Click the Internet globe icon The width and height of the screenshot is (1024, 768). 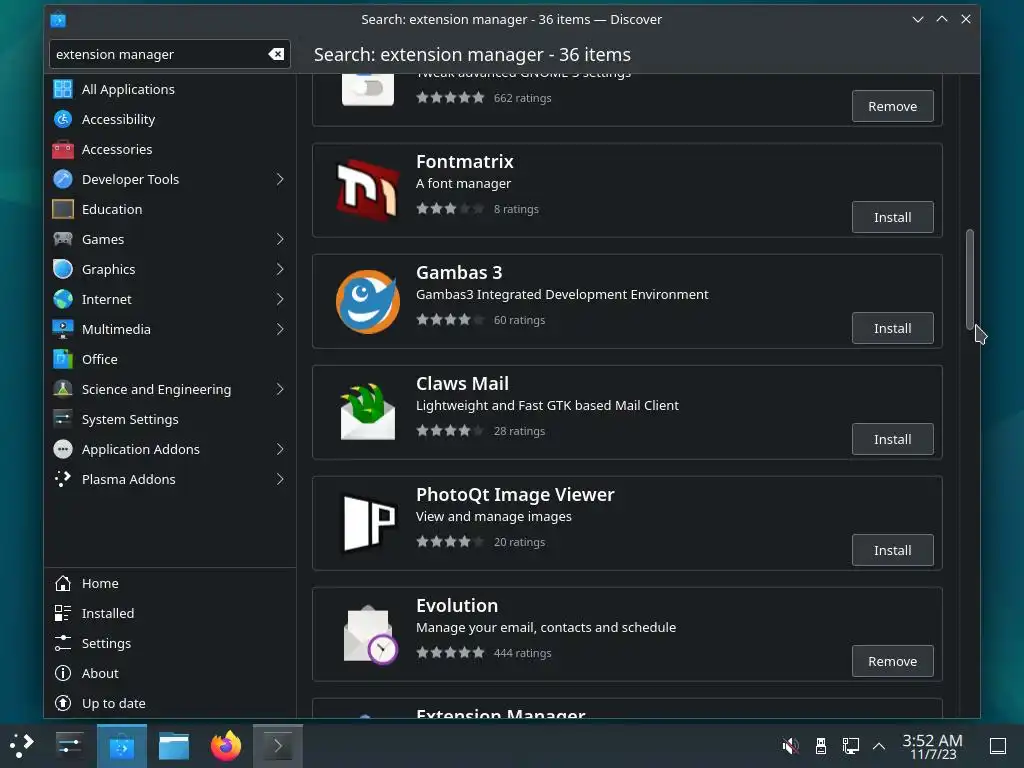(63, 299)
